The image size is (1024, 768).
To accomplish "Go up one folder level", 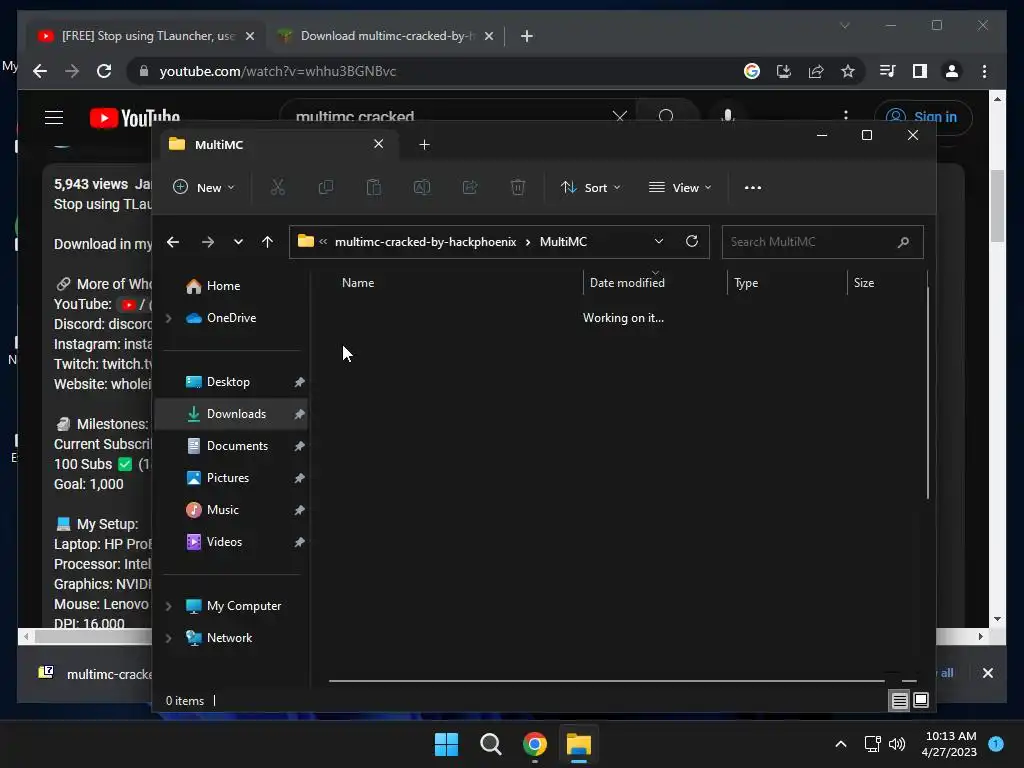I will 267,242.
